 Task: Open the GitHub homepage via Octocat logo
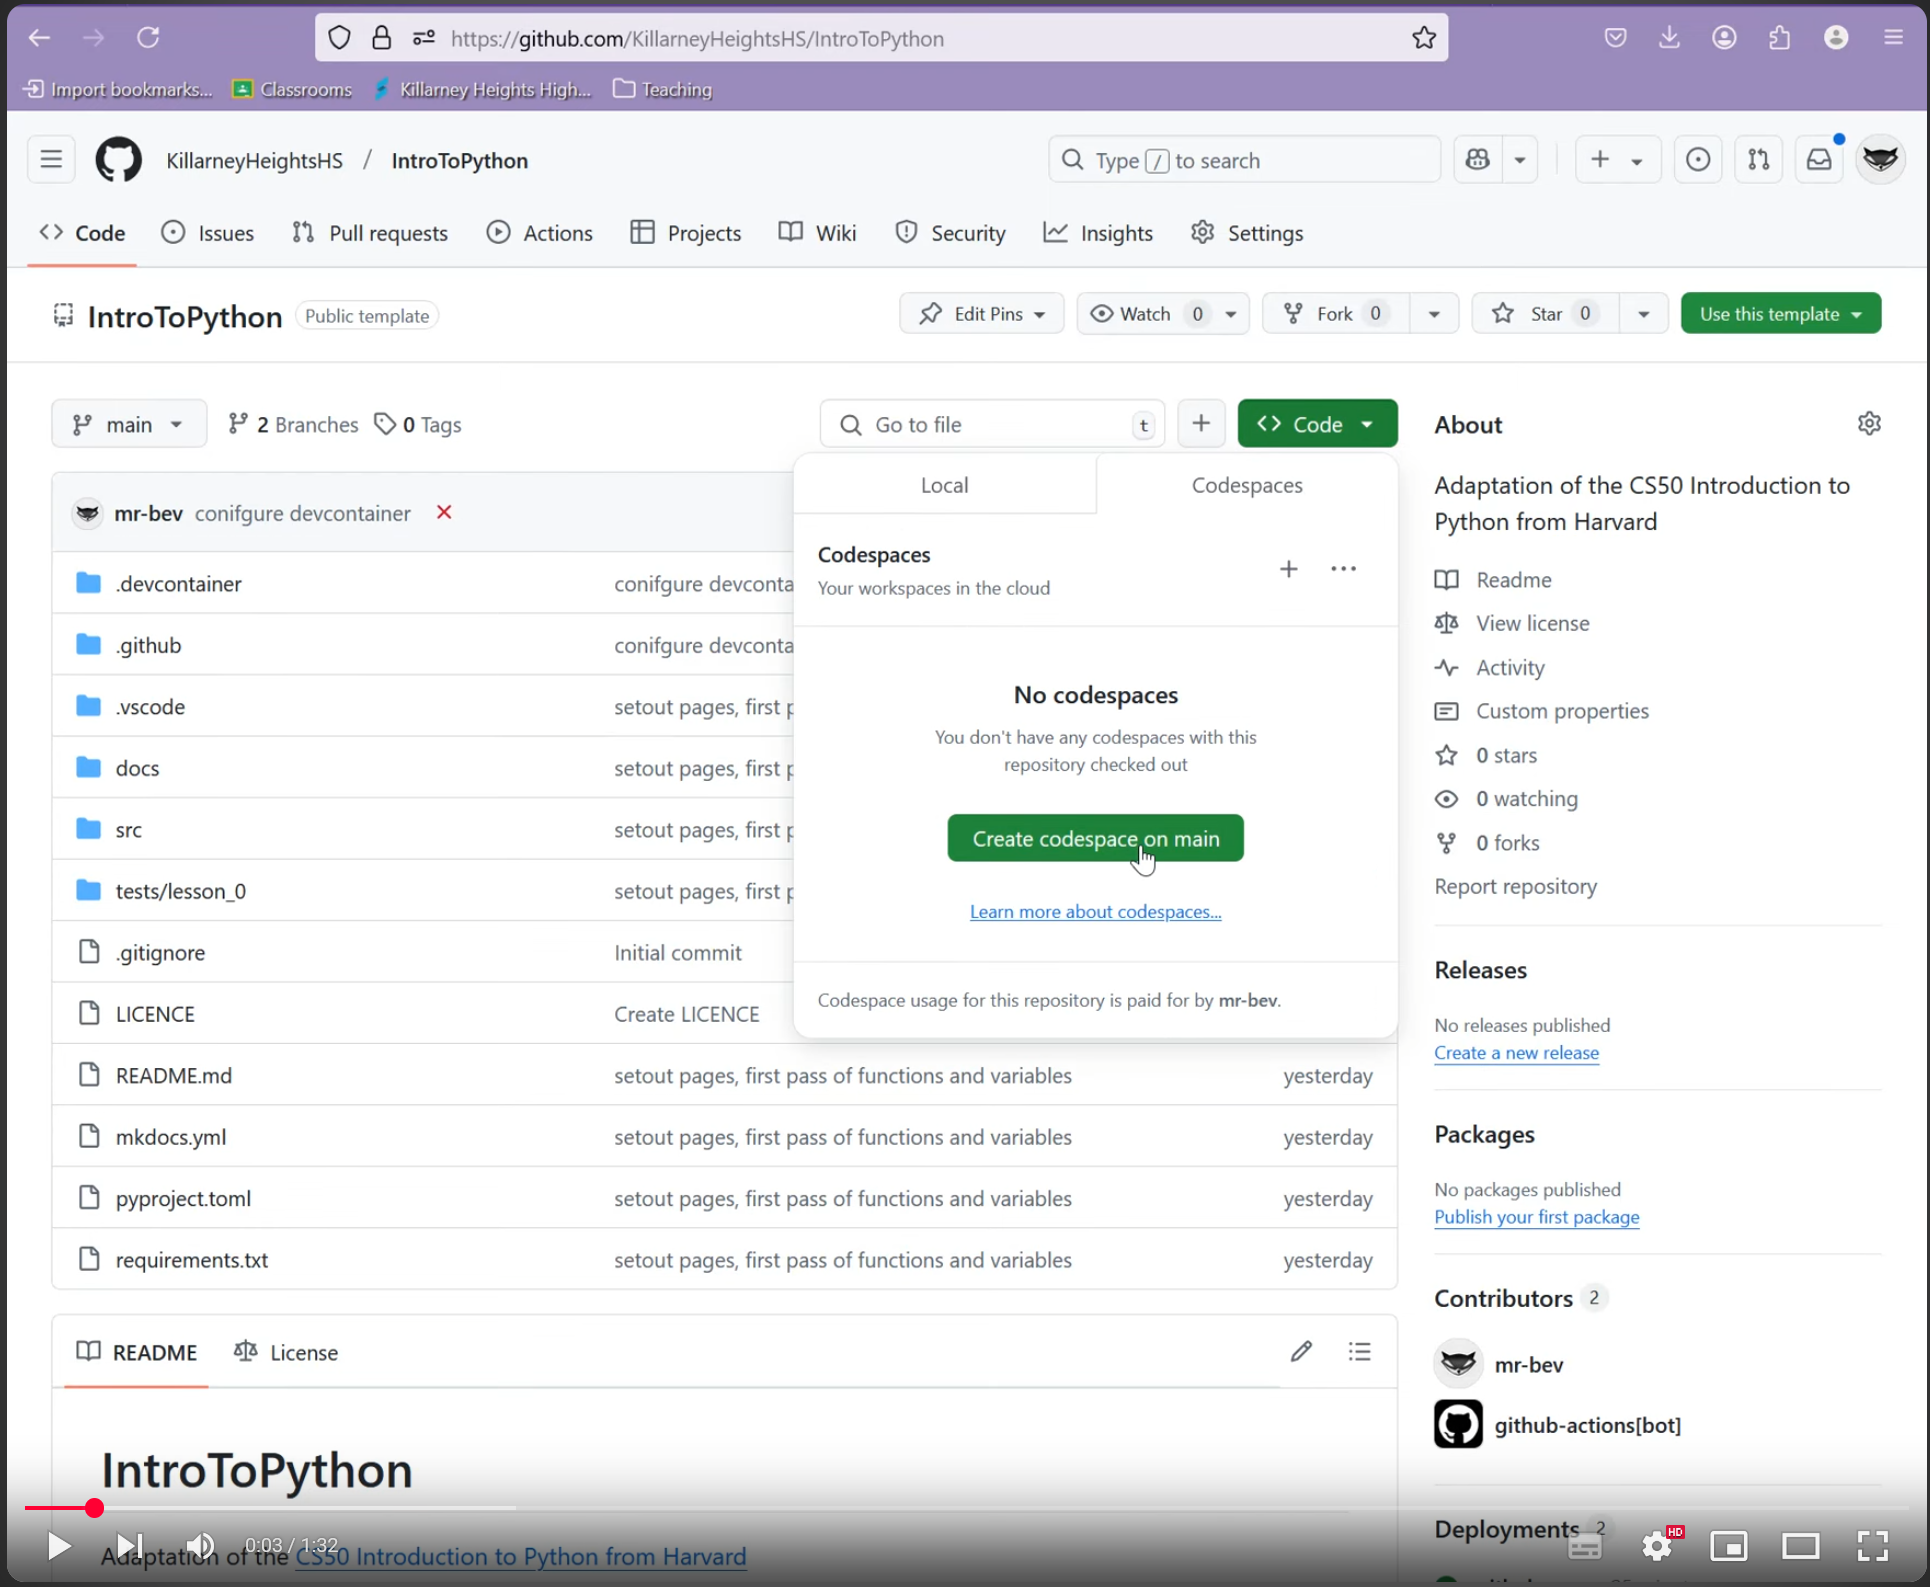(118, 160)
